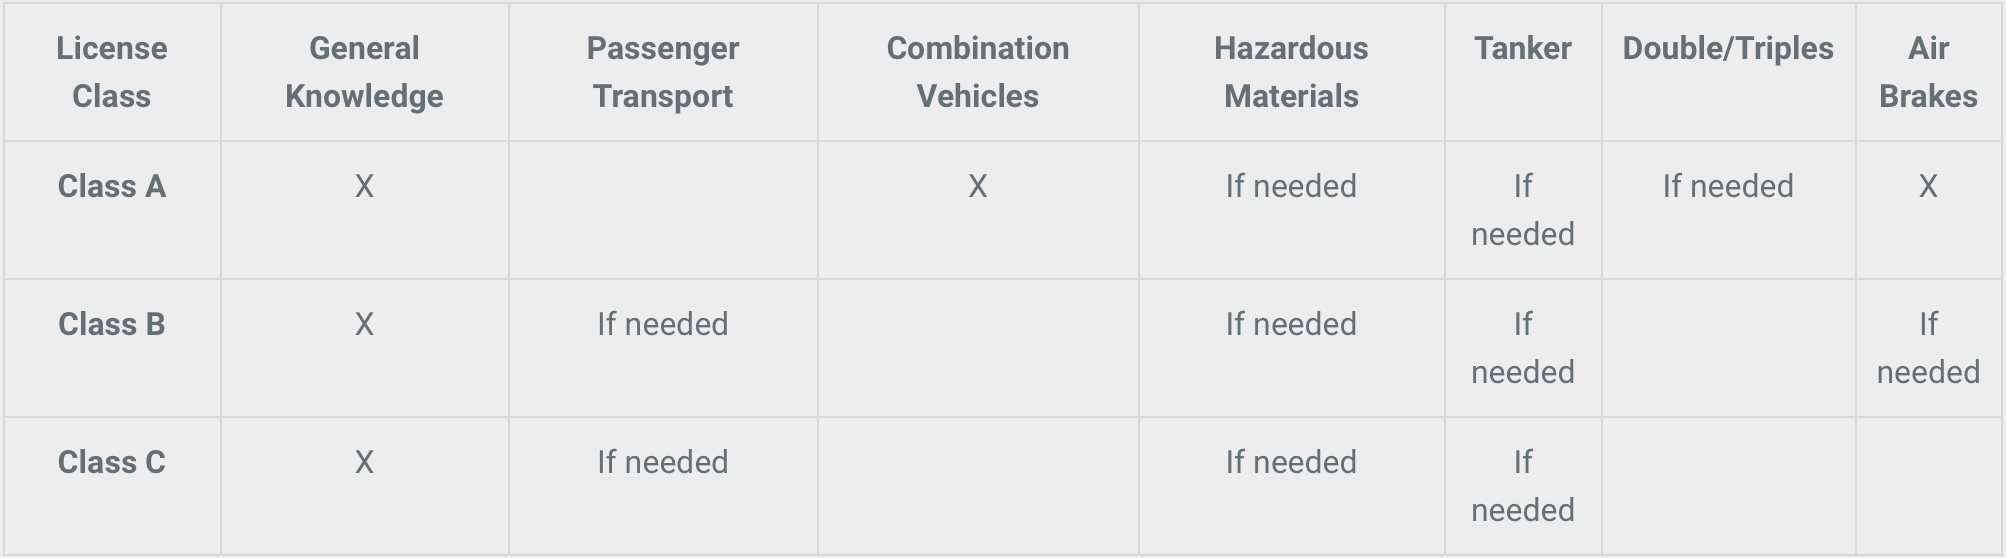Viewport: 2006px width, 558px height.
Task: Click the Passenger Transport header cell
Action: tap(662, 72)
